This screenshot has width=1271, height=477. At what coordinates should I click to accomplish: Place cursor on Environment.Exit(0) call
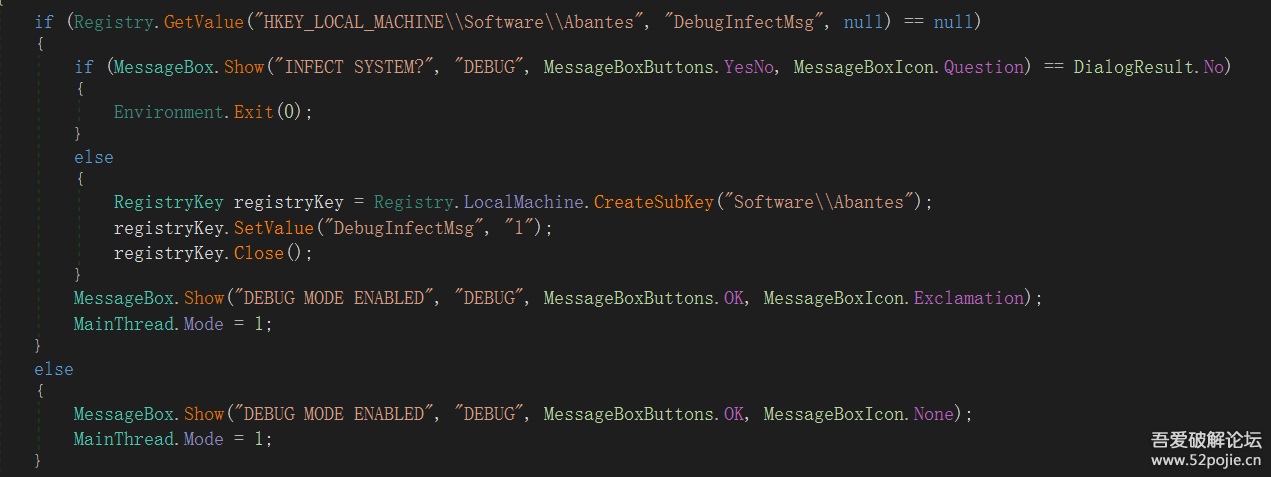pos(212,112)
